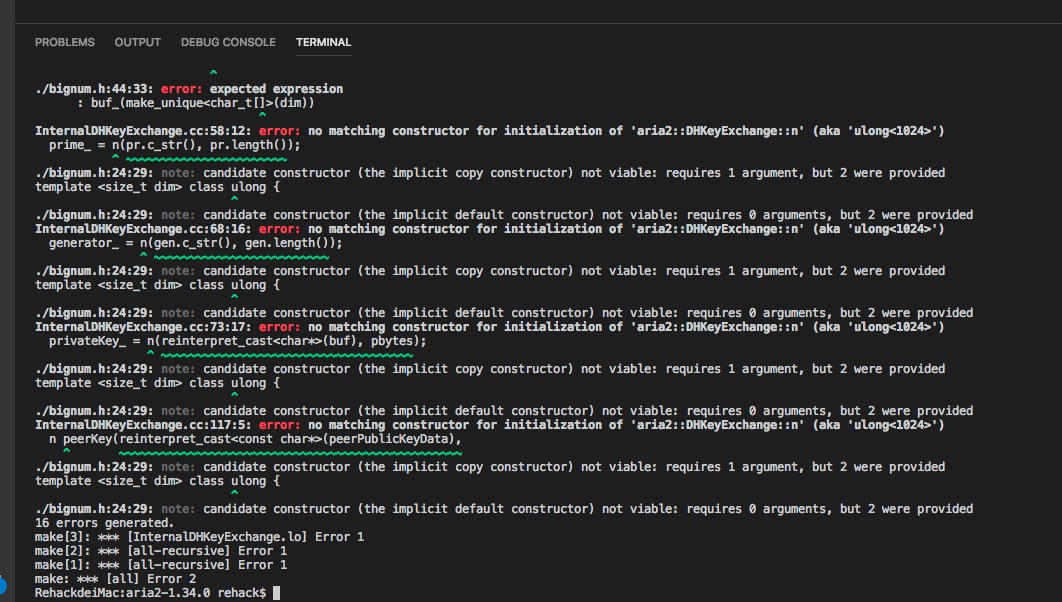Screen dimensions: 1062x602
Task: Select the DEBUG CONSOLE tab
Action: click(229, 42)
